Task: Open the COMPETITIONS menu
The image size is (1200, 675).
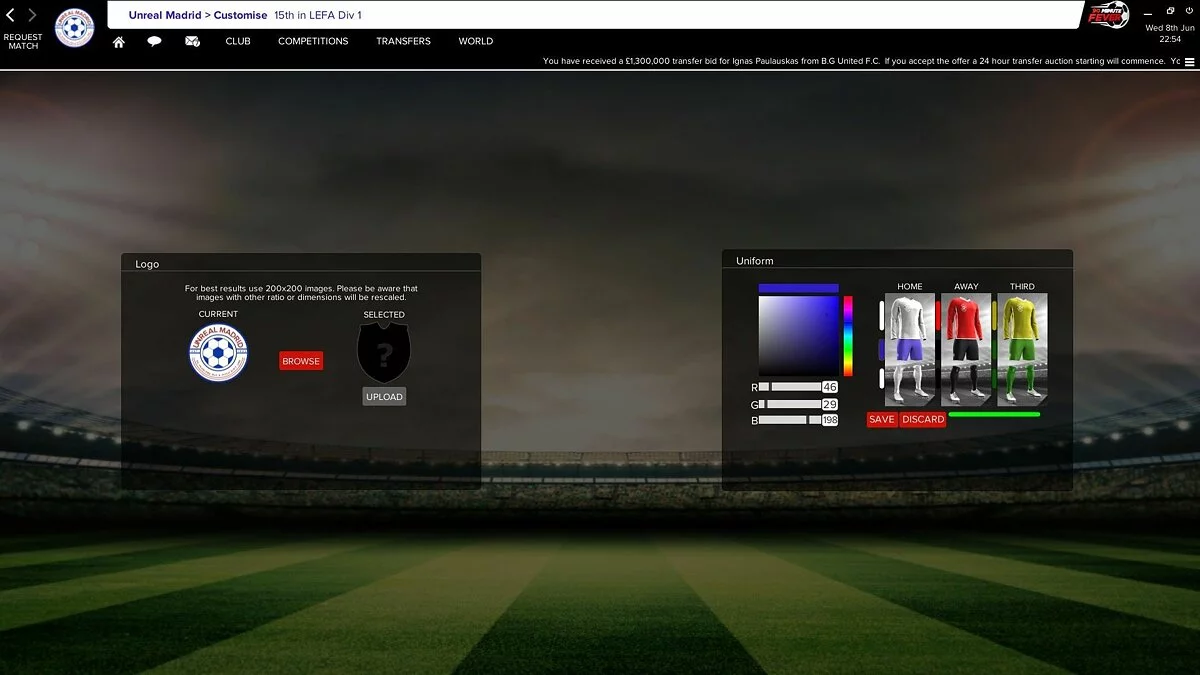Action: click(313, 42)
